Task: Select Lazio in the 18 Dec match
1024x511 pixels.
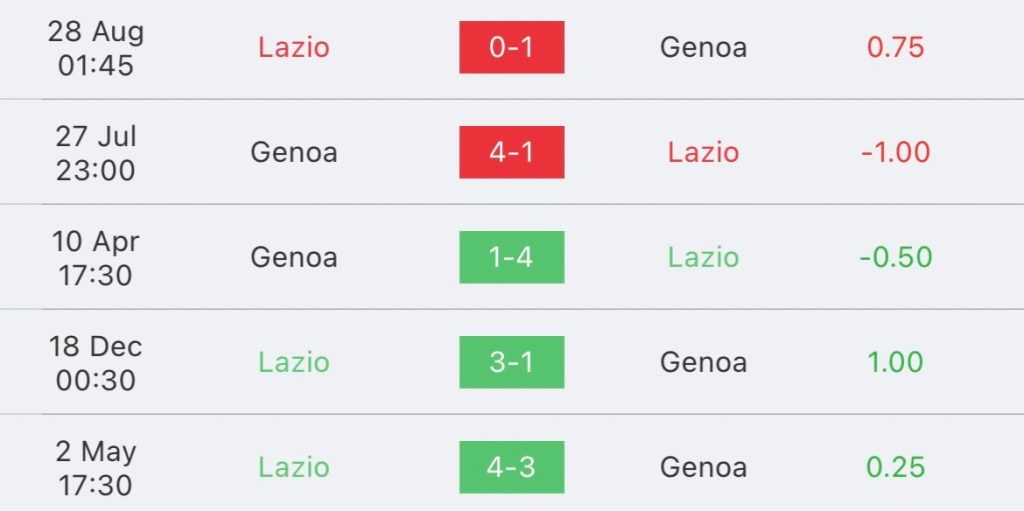Action: click(x=294, y=362)
